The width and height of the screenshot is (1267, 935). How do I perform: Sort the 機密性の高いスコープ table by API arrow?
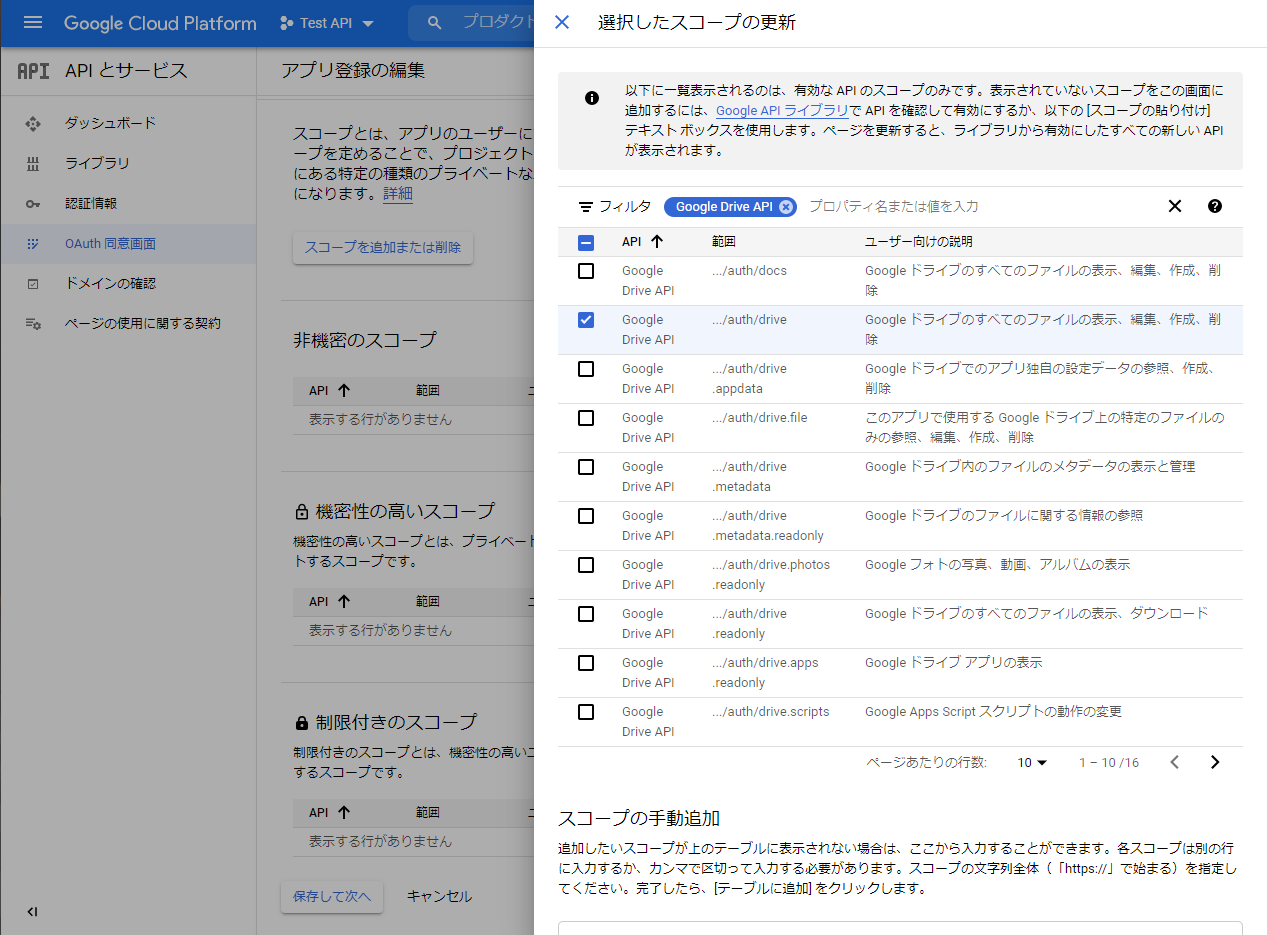344,601
